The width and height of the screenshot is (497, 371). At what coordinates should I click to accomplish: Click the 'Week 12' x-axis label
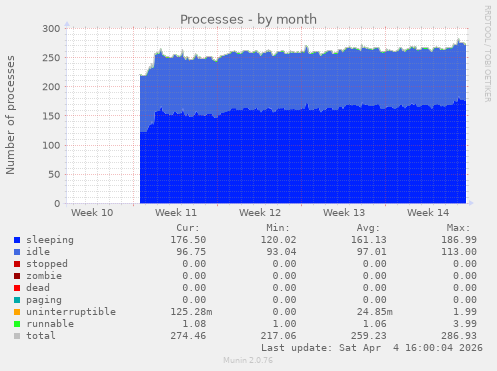click(x=260, y=213)
